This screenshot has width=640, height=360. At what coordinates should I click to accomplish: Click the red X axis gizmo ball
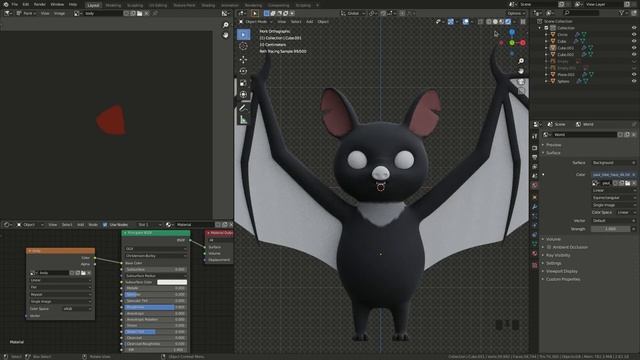pyautogui.click(x=522, y=42)
